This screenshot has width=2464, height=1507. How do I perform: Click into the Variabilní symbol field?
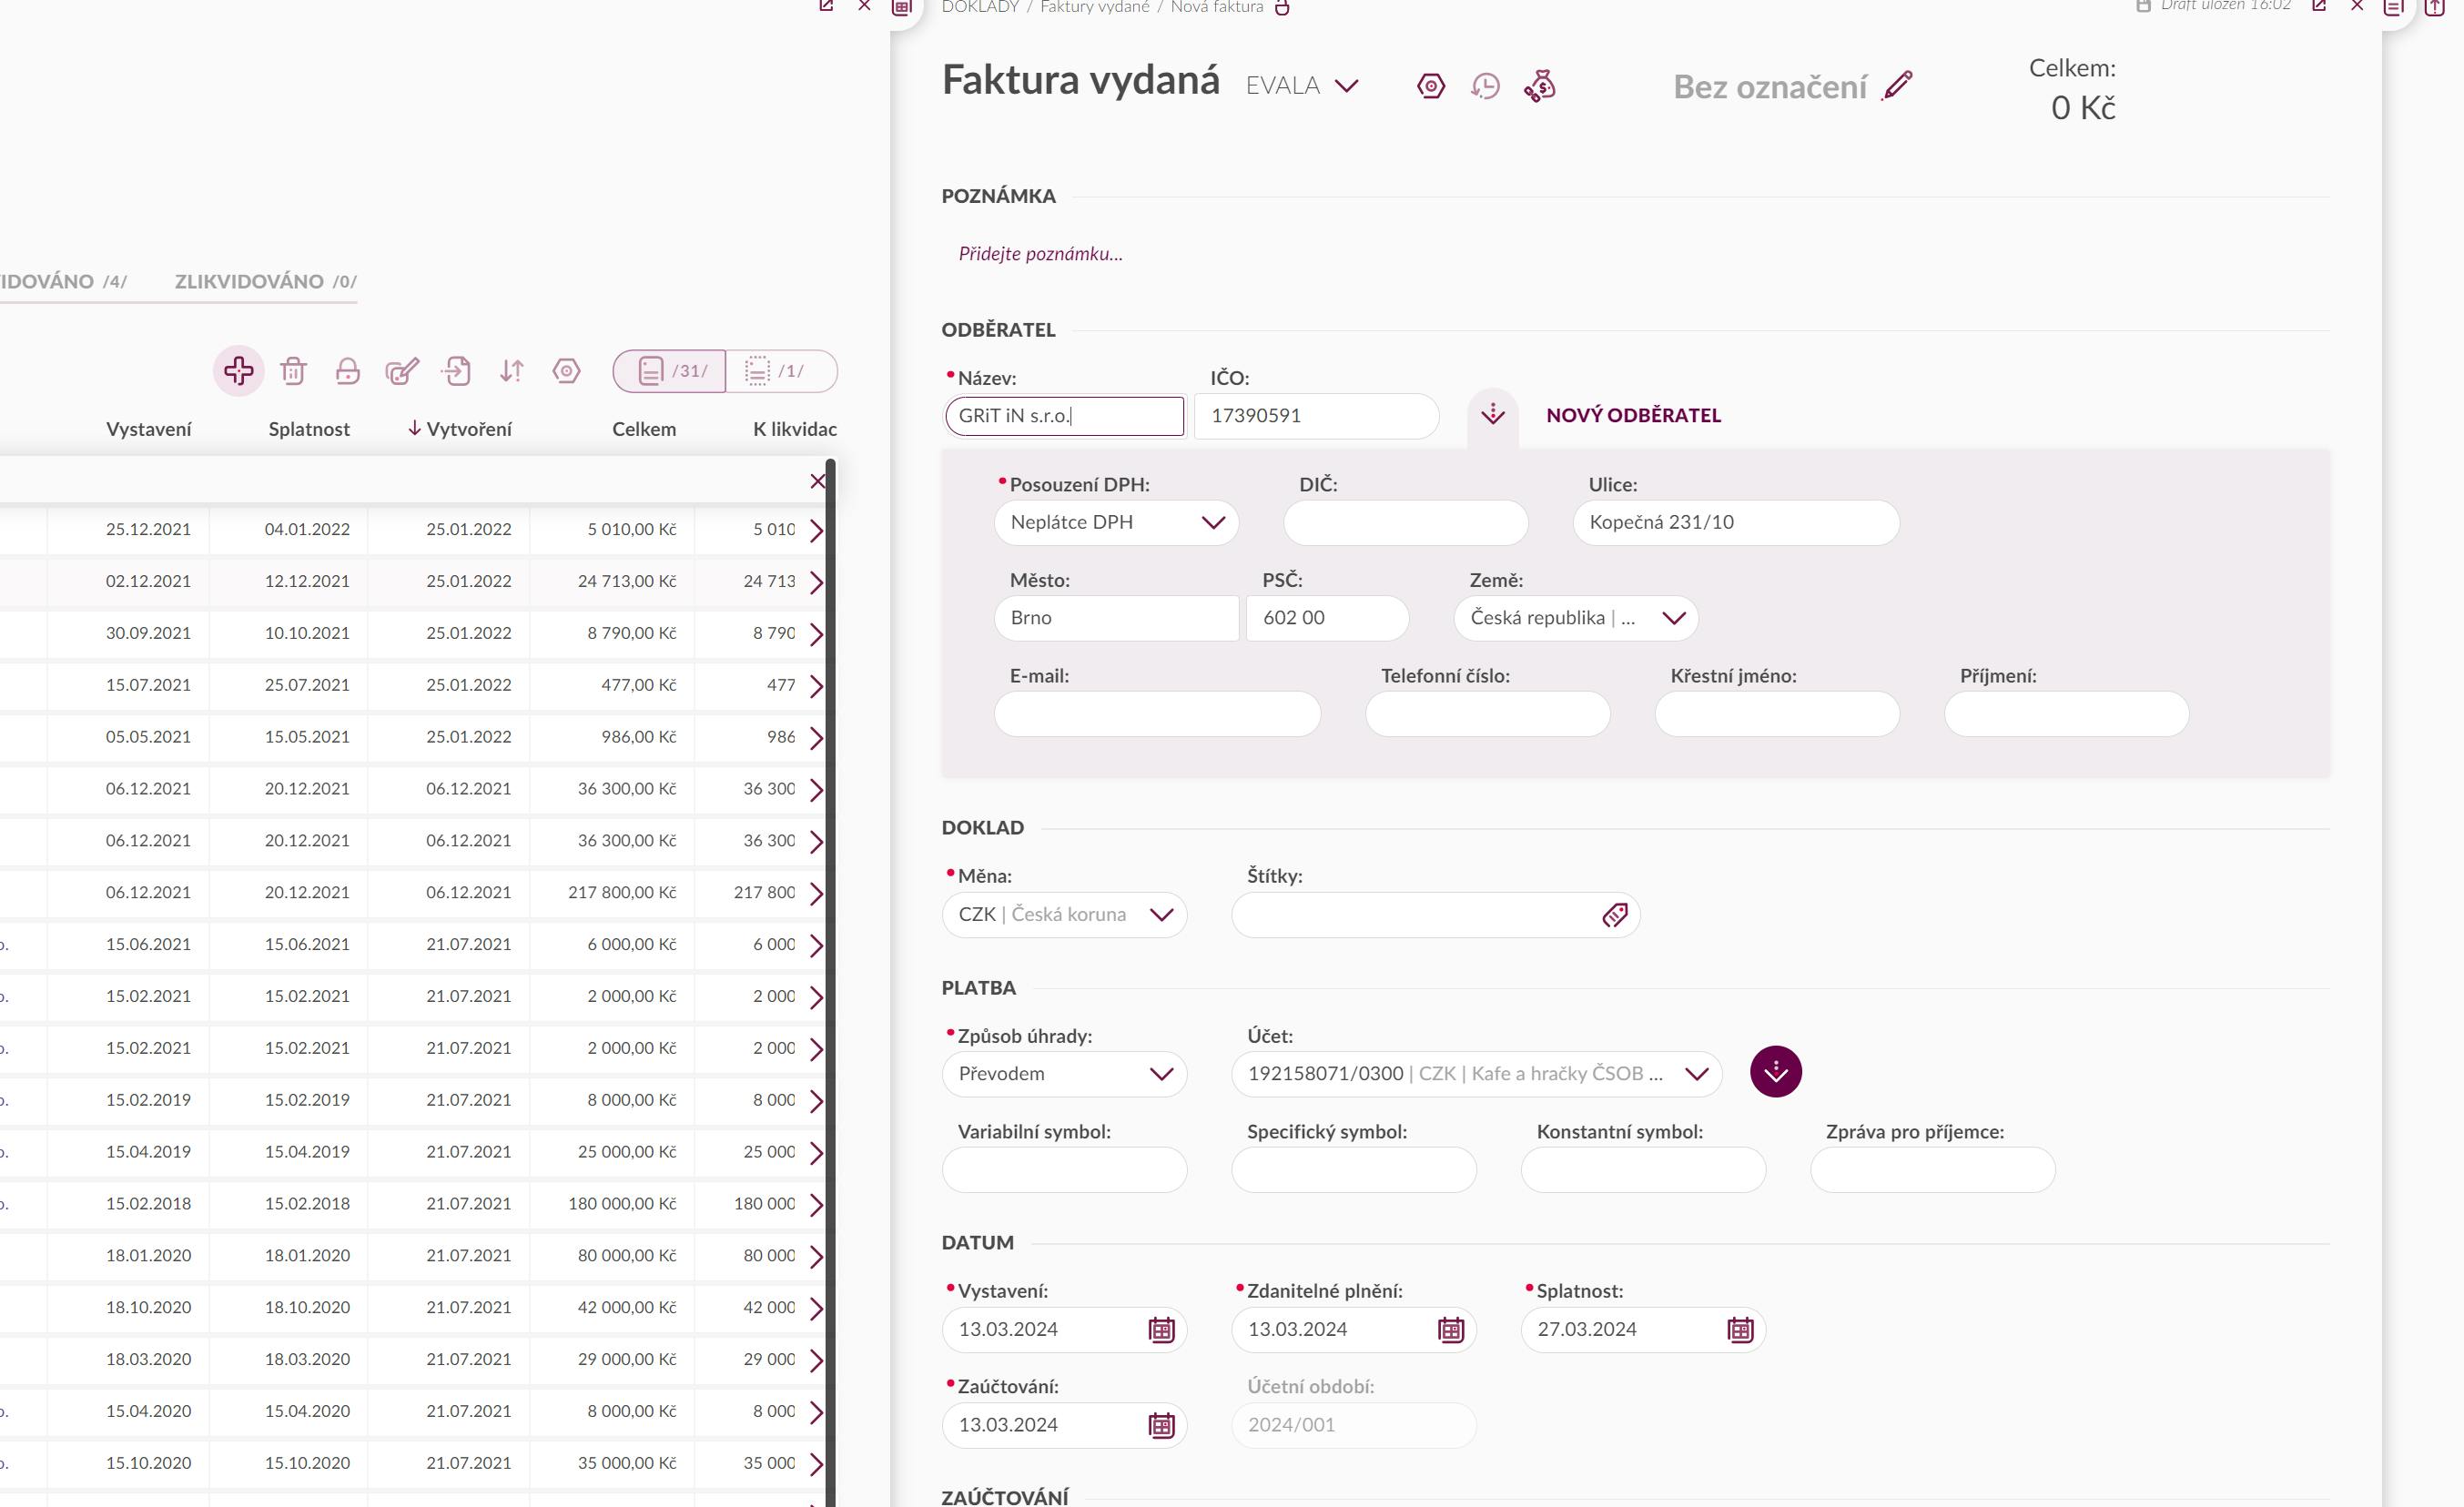tap(1064, 1169)
